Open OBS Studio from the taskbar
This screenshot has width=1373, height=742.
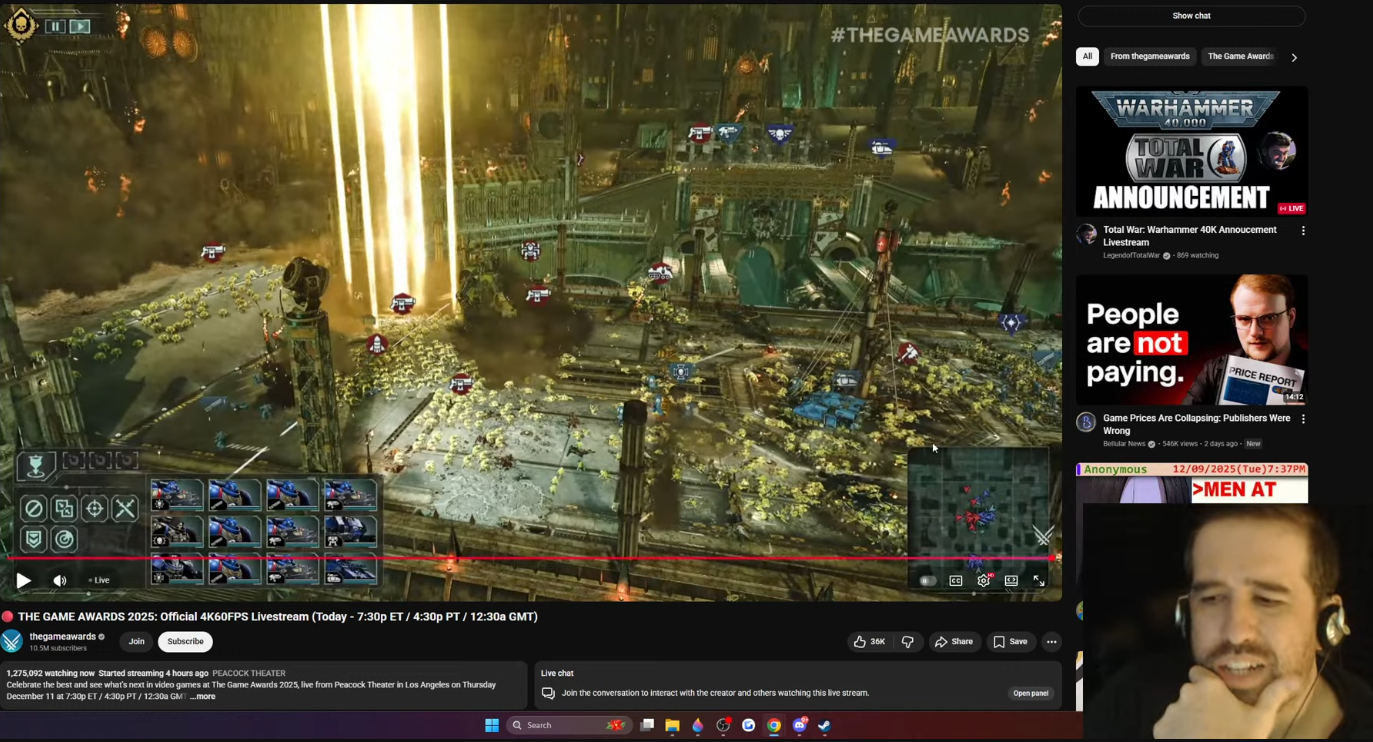click(x=723, y=725)
